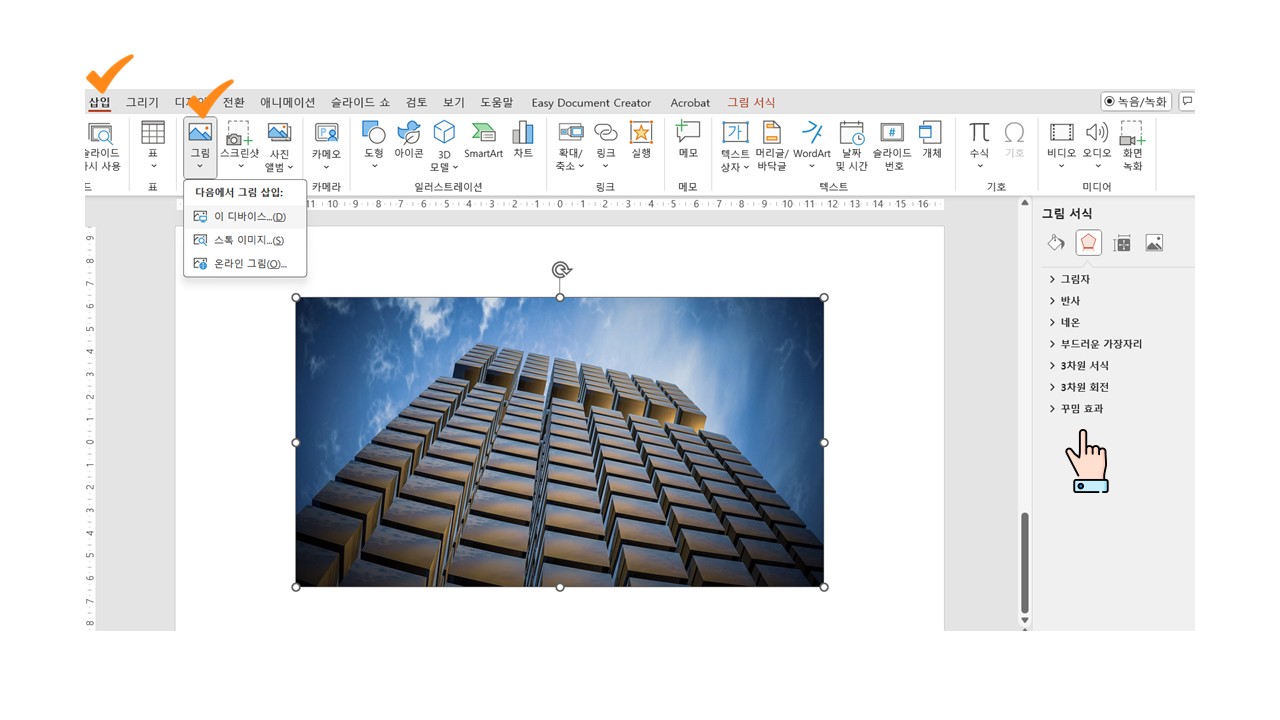Open 머리글/바닥글 (Header/Footer) settings
Screen dimensions: 1280x720
772,147
